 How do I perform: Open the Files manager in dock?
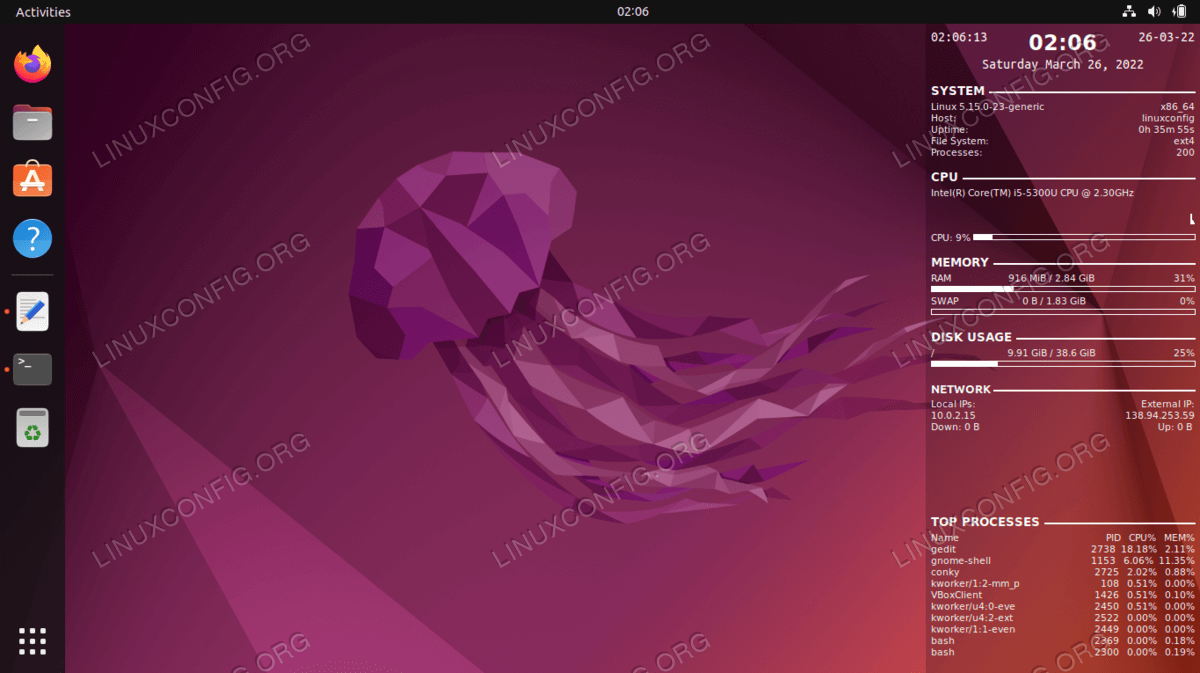click(33, 123)
